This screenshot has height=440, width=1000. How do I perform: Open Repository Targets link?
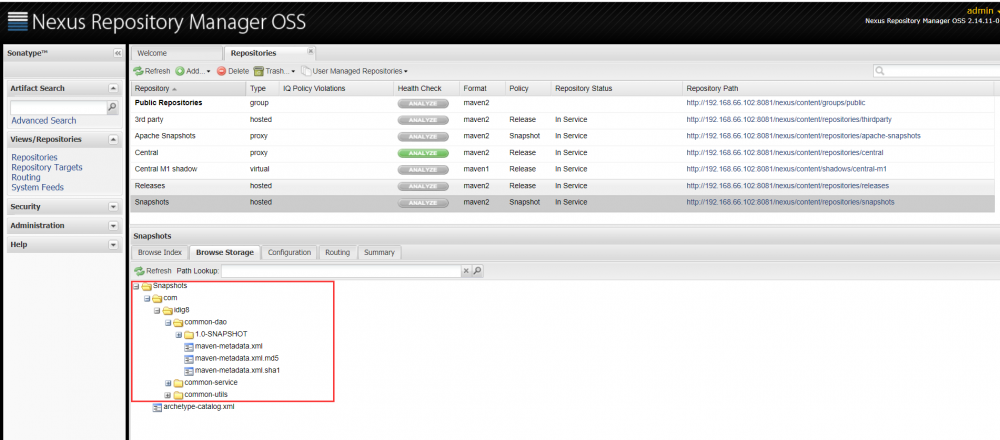(47, 167)
